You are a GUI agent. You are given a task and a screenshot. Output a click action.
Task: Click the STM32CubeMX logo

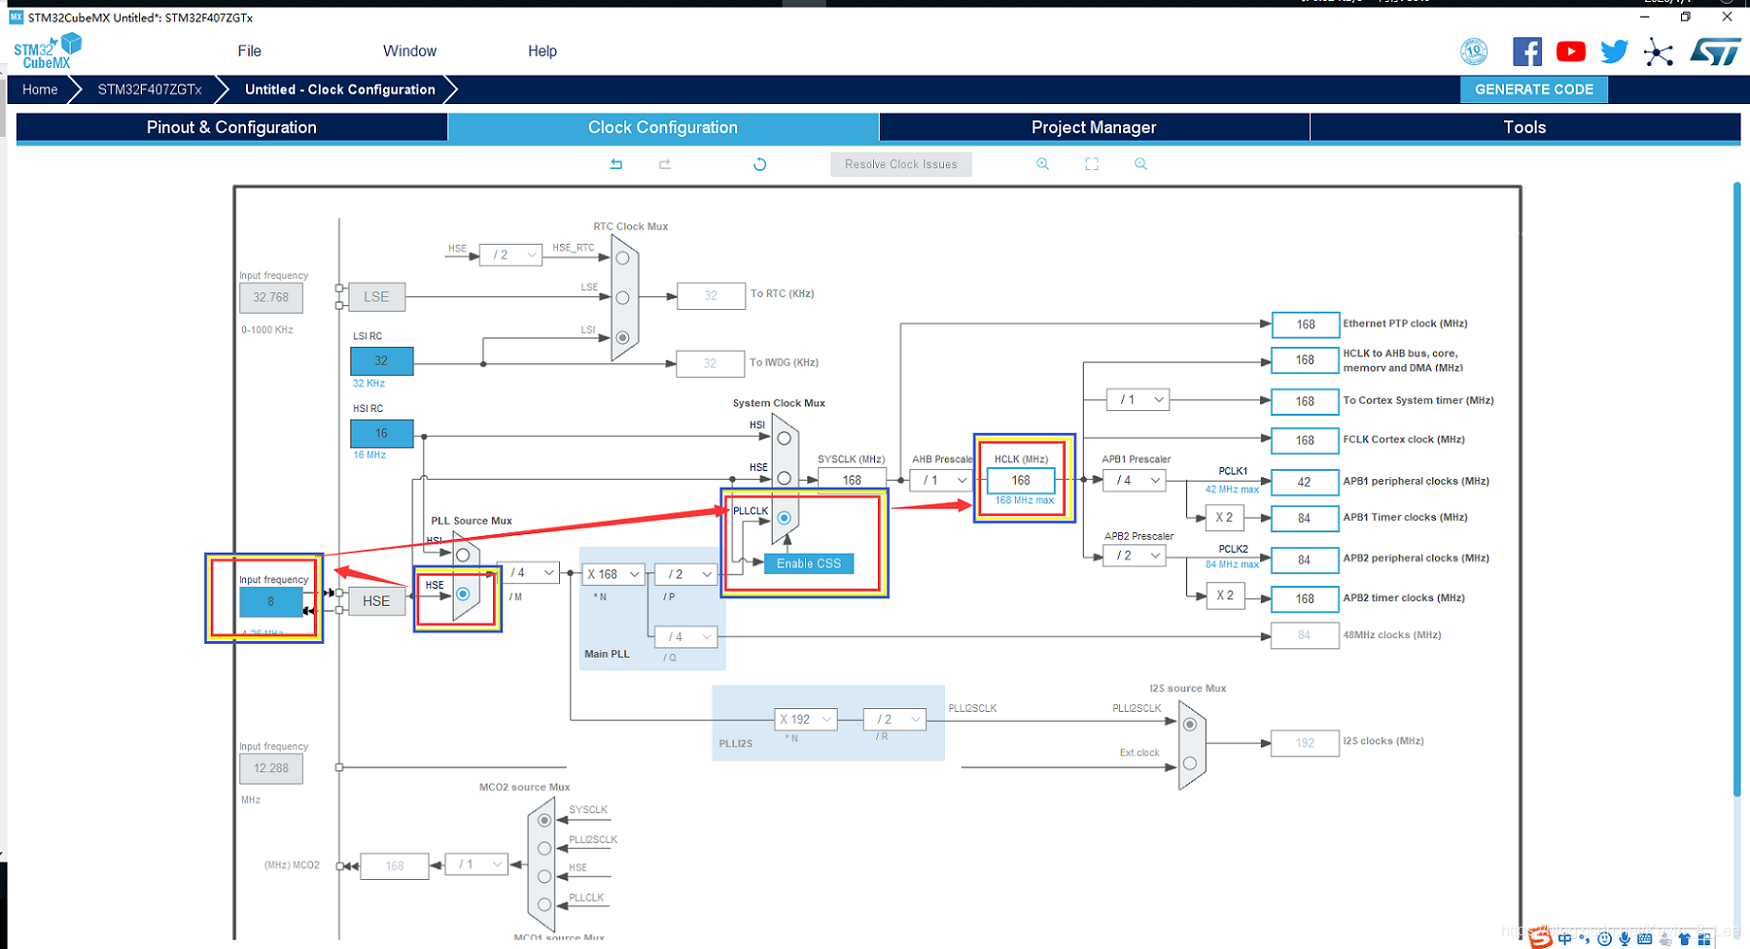click(x=47, y=51)
